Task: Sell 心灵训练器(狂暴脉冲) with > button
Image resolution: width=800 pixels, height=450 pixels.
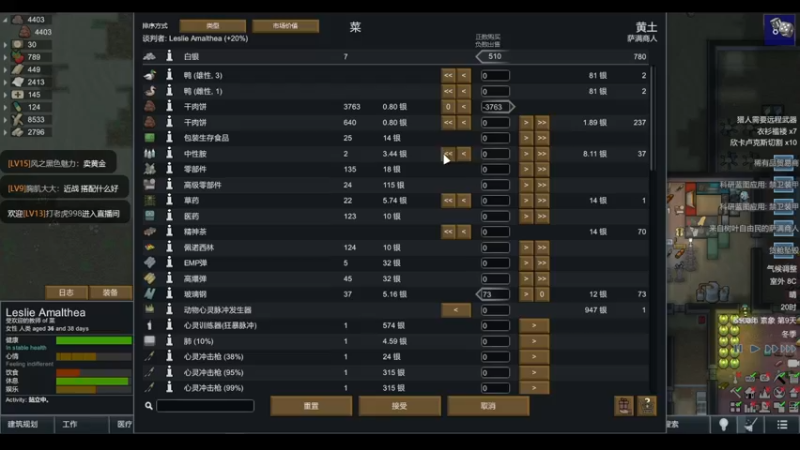Action: [x=534, y=326]
